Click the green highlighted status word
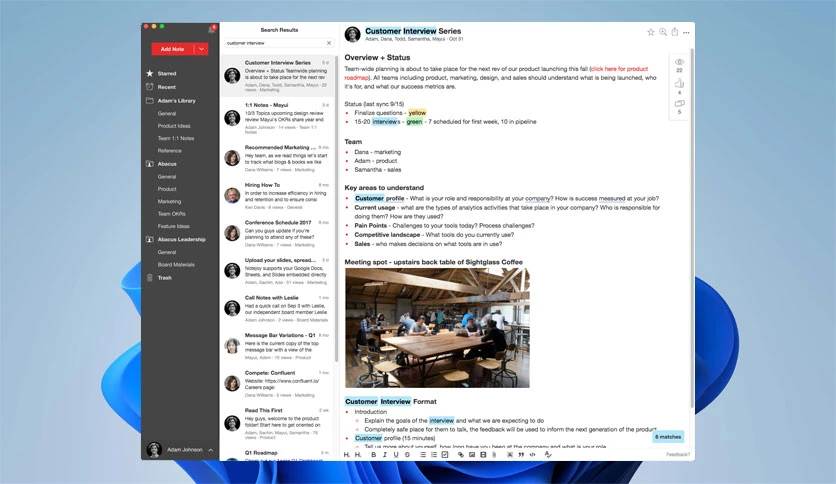 [x=414, y=122]
